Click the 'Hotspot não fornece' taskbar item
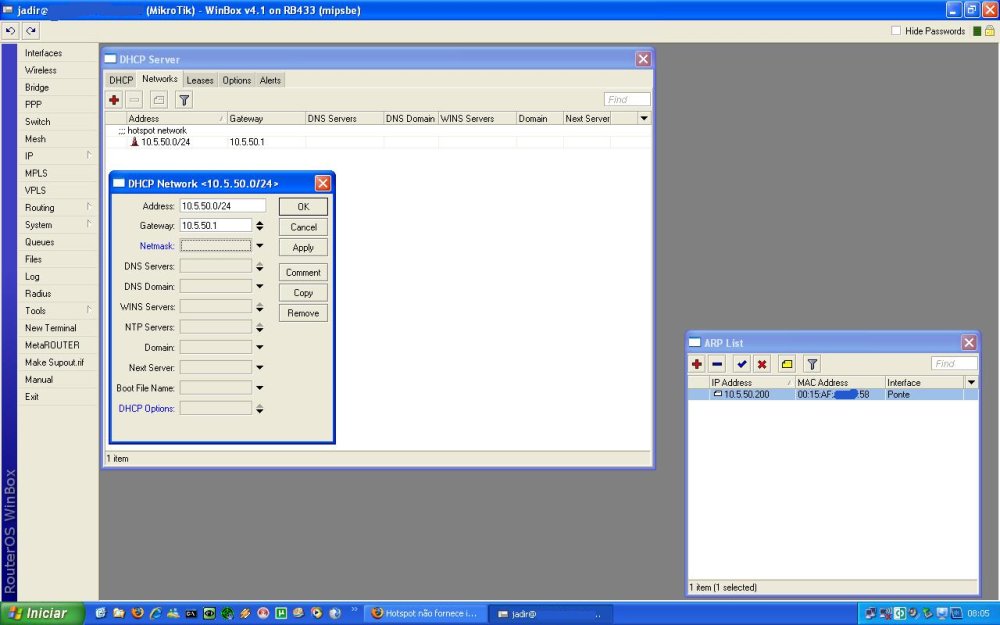 coord(425,613)
